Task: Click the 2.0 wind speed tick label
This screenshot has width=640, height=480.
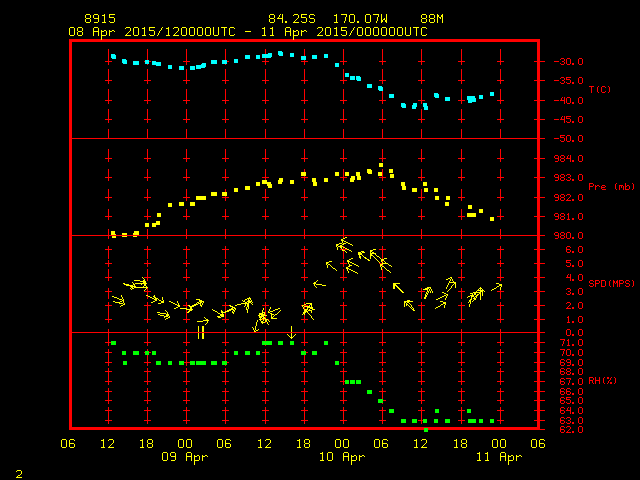Action: (x=574, y=306)
